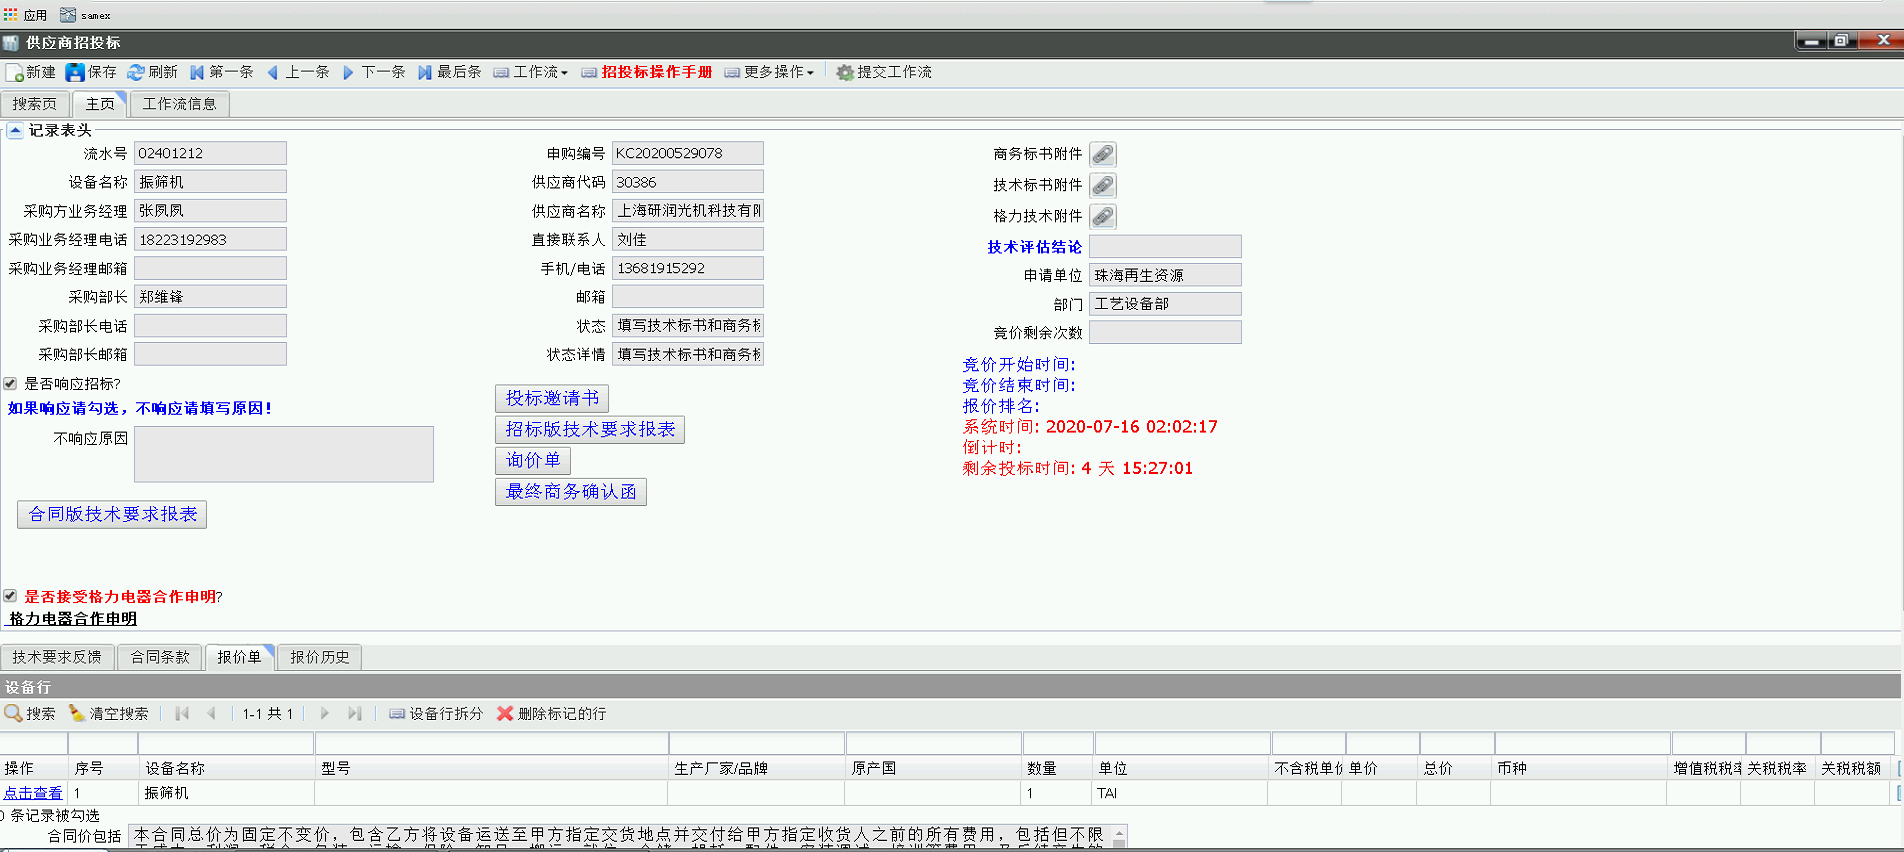Open 技术标书附件 attachment icon
This screenshot has width=1904, height=852.
click(1102, 185)
